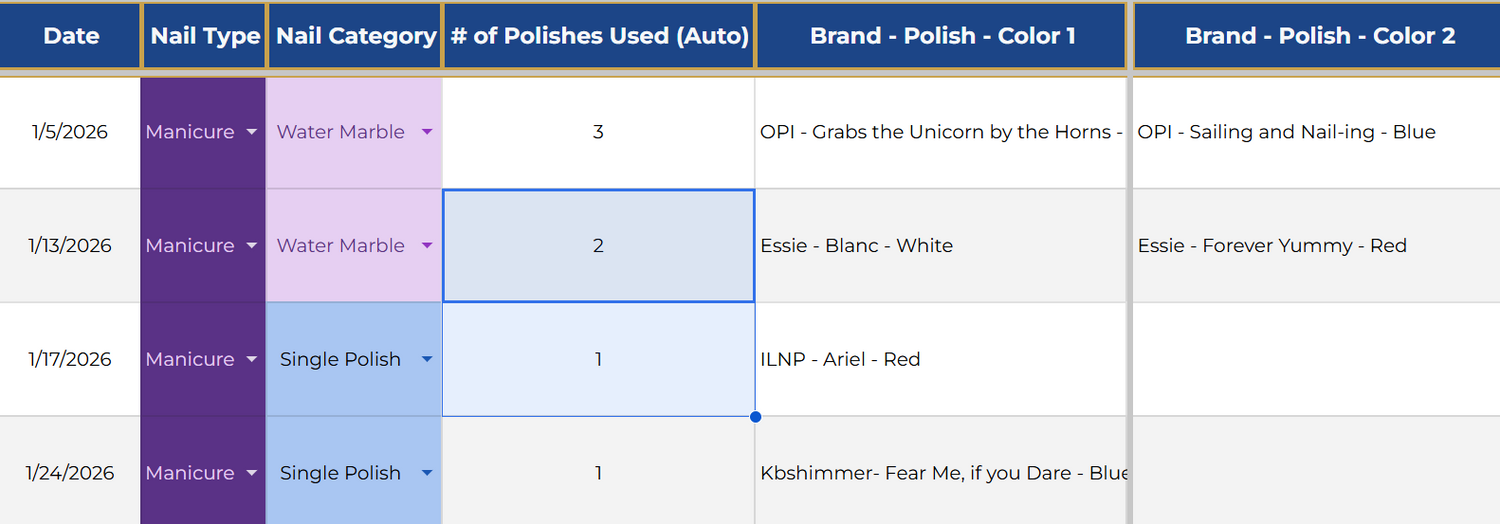Click the fill handle at selection corner
Screen dimensions: 1500x524
[755, 416]
